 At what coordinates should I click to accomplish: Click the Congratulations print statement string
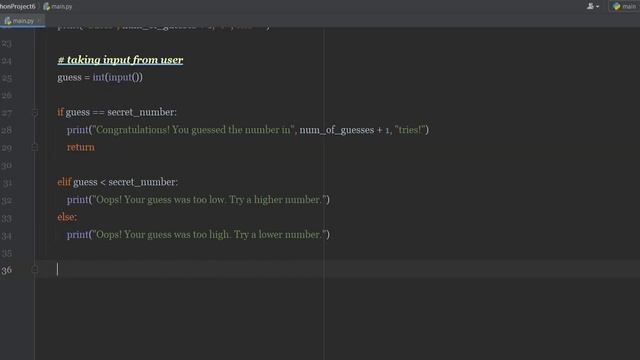pos(193,130)
